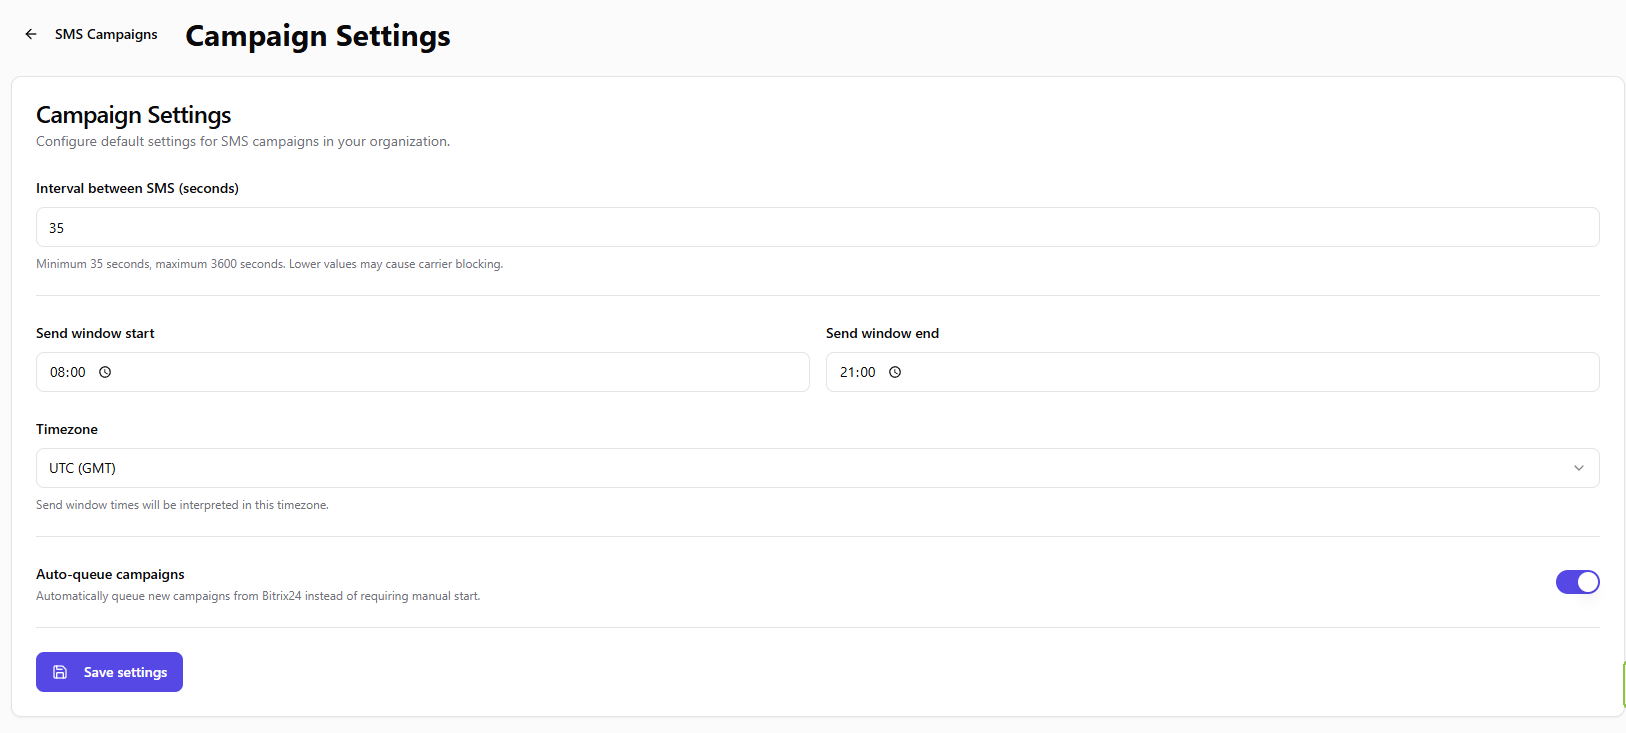Open time picker via end clock icon
1626x733 pixels.
(895, 372)
